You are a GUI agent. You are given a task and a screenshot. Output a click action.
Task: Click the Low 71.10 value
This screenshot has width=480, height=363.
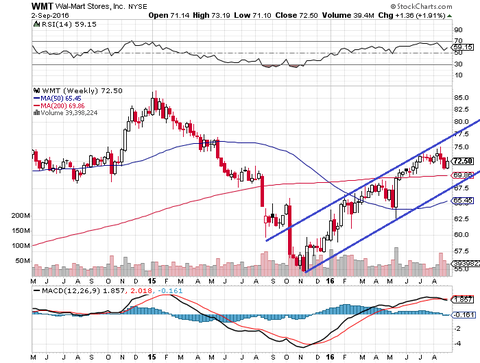pyautogui.click(x=252, y=15)
